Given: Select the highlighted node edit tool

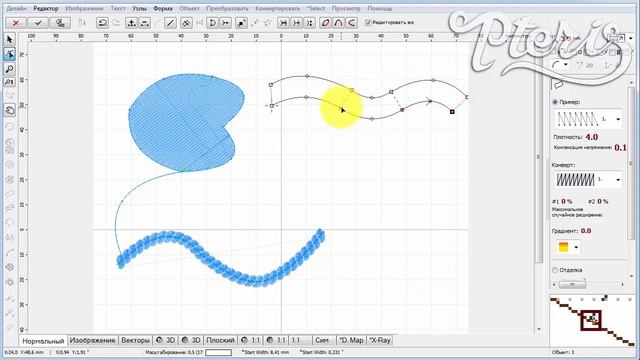Looking at the screenshot, I should pyautogui.click(x=10, y=54).
